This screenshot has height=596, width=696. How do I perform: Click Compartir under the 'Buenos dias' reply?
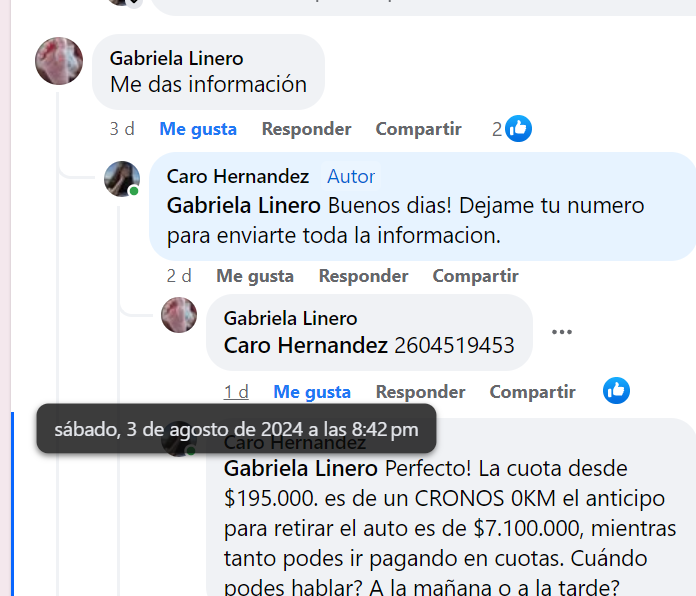tap(475, 276)
